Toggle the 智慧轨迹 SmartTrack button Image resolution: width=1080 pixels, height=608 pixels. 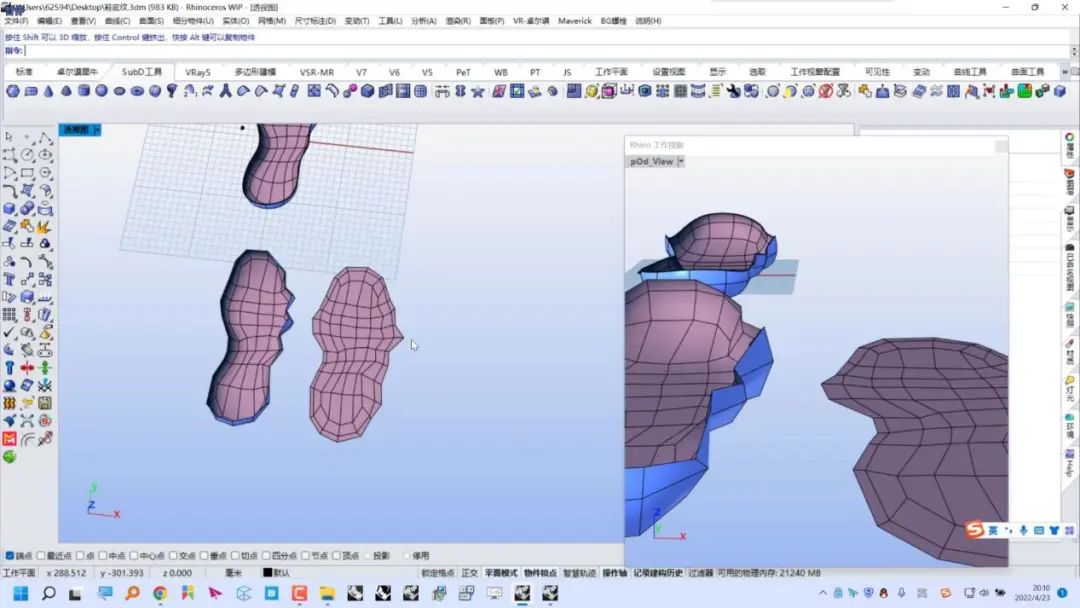coord(579,573)
